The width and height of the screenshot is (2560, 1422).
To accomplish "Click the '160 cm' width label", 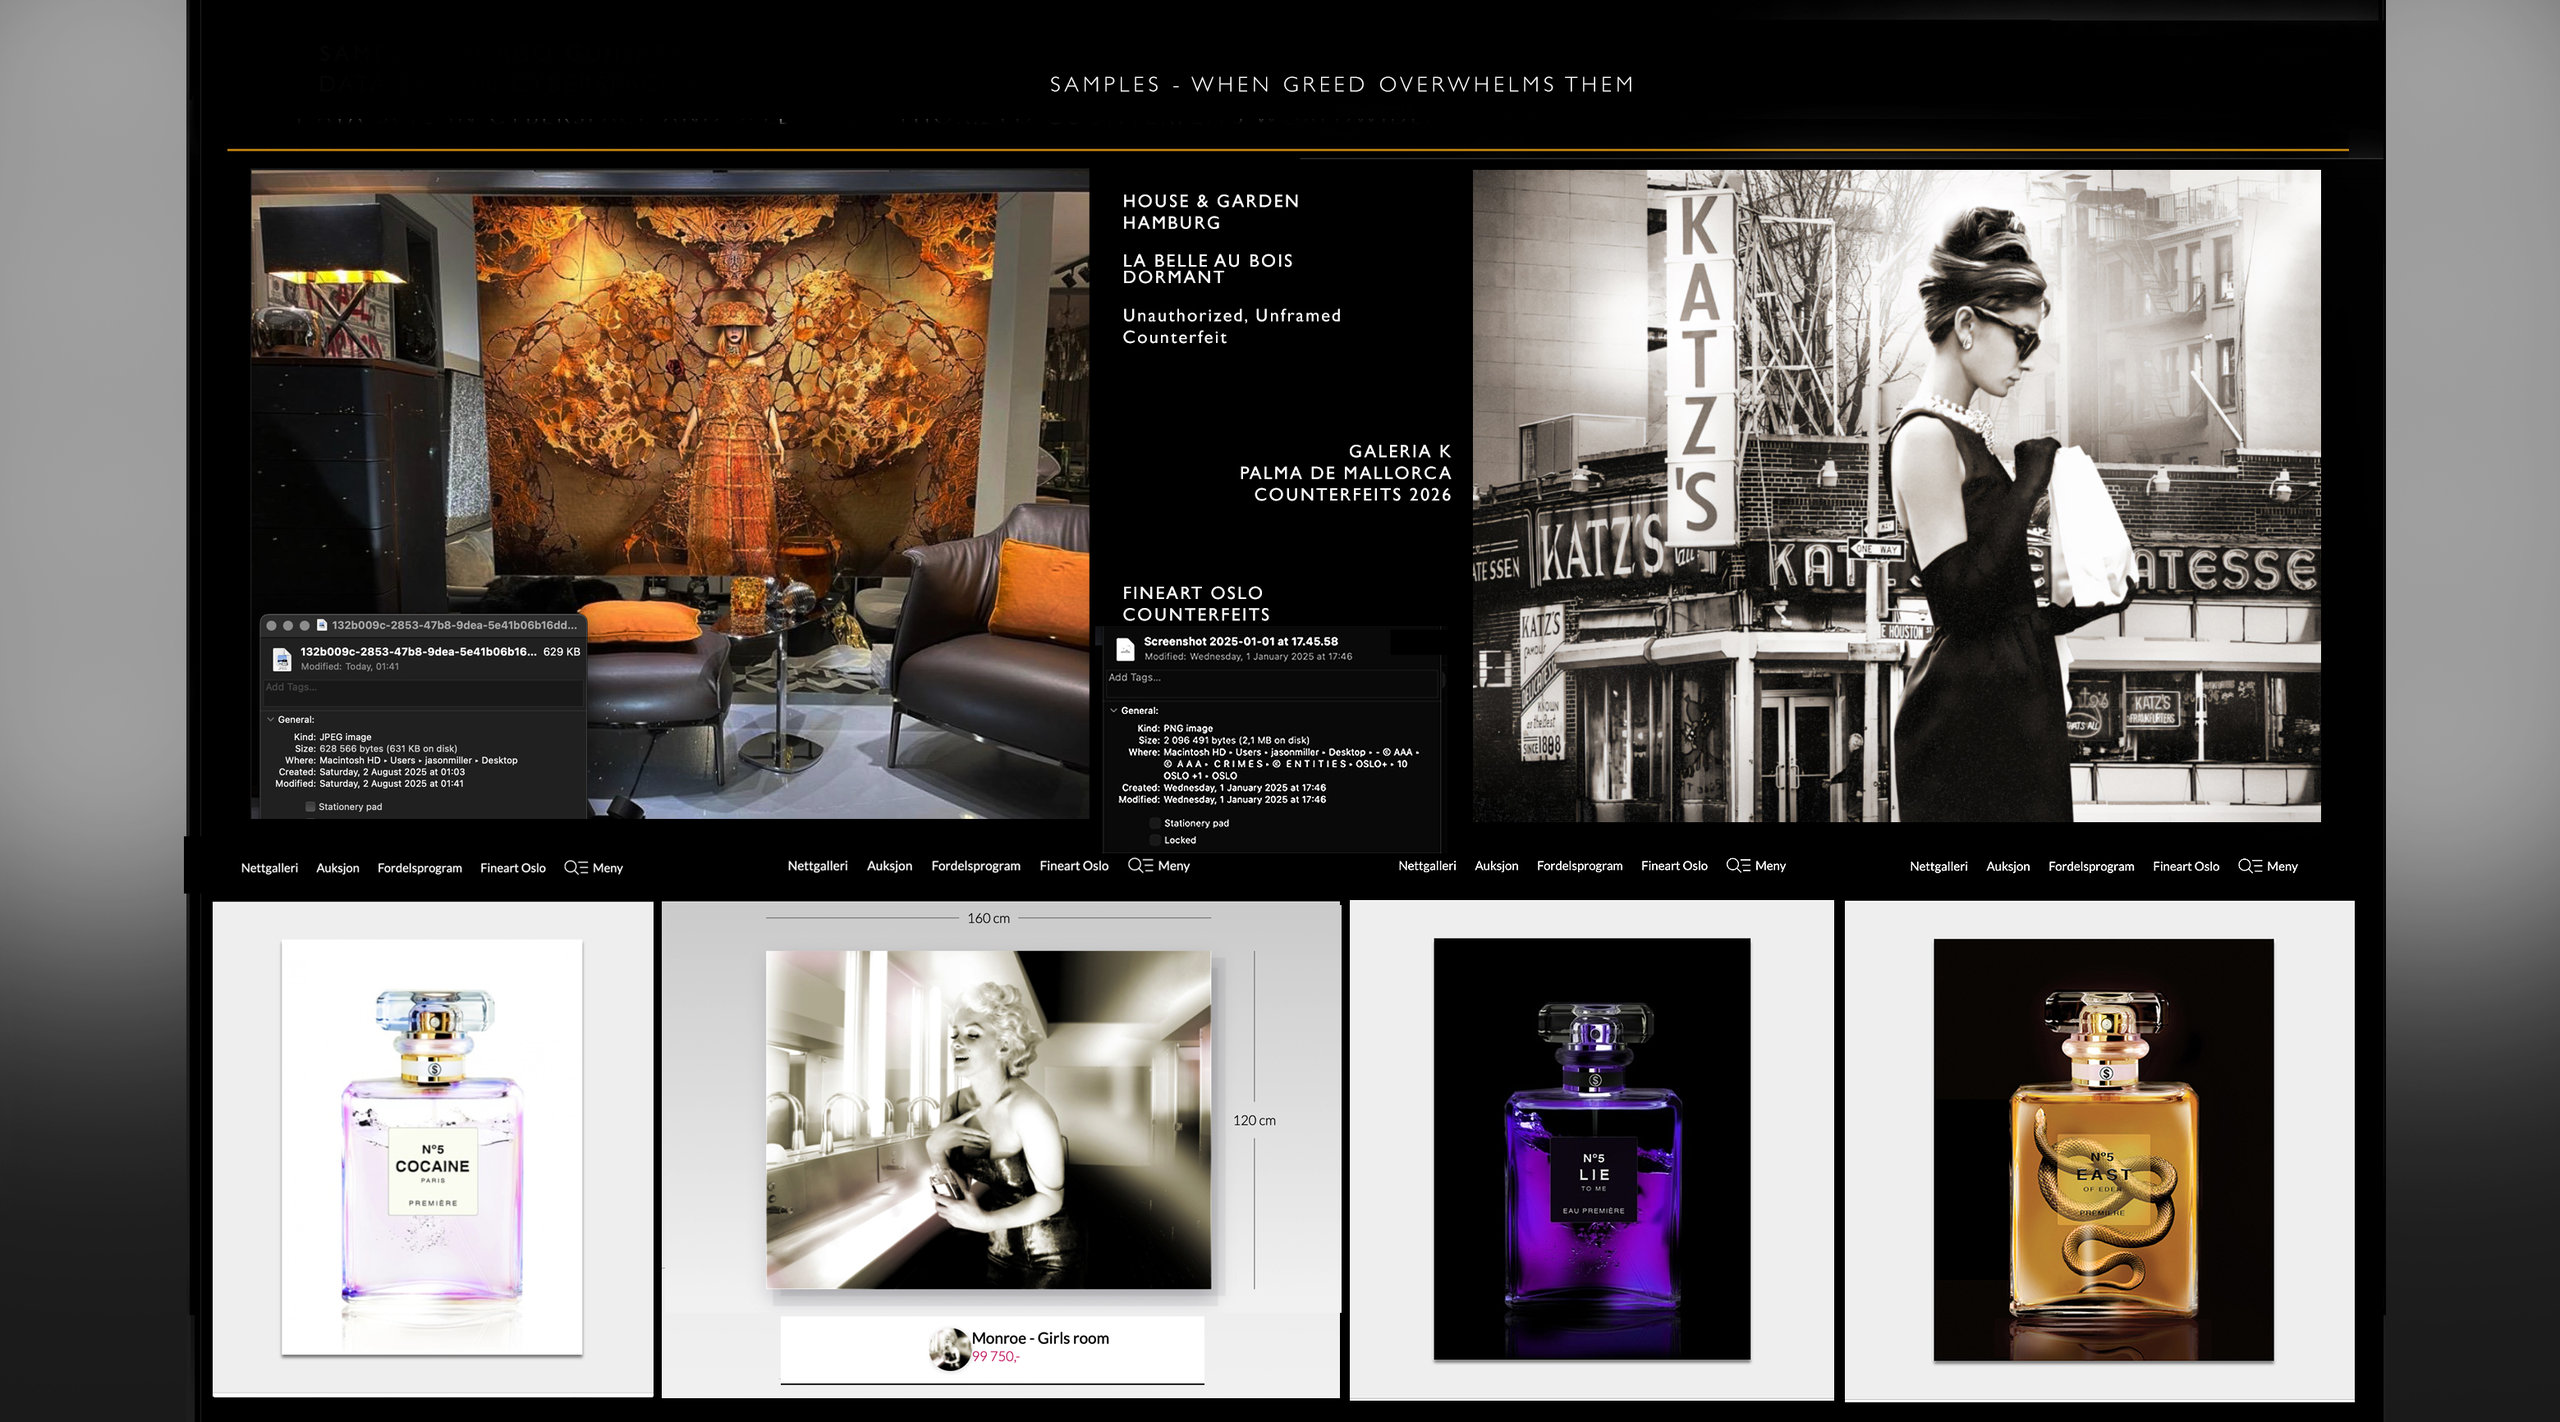I will point(988,918).
